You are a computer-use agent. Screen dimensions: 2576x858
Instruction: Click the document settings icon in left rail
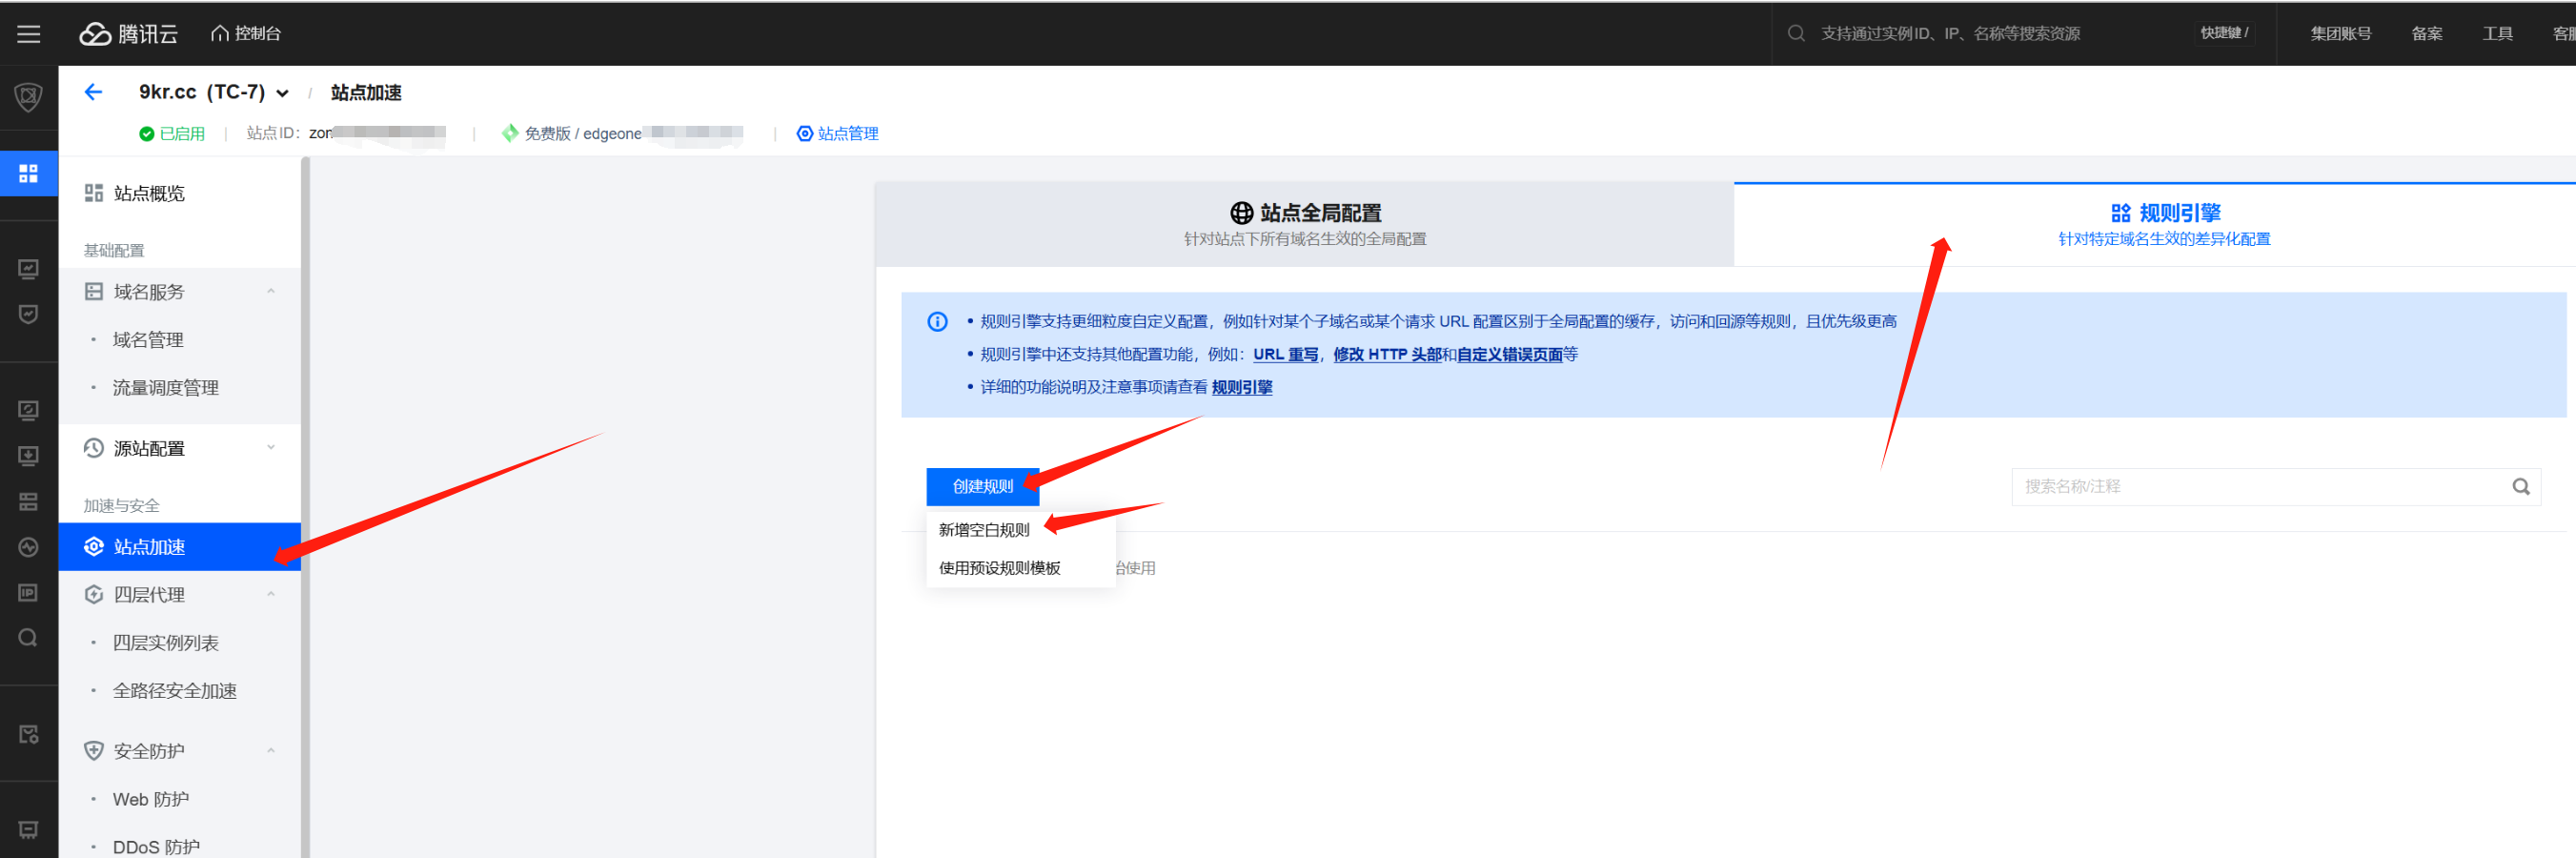point(29,735)
